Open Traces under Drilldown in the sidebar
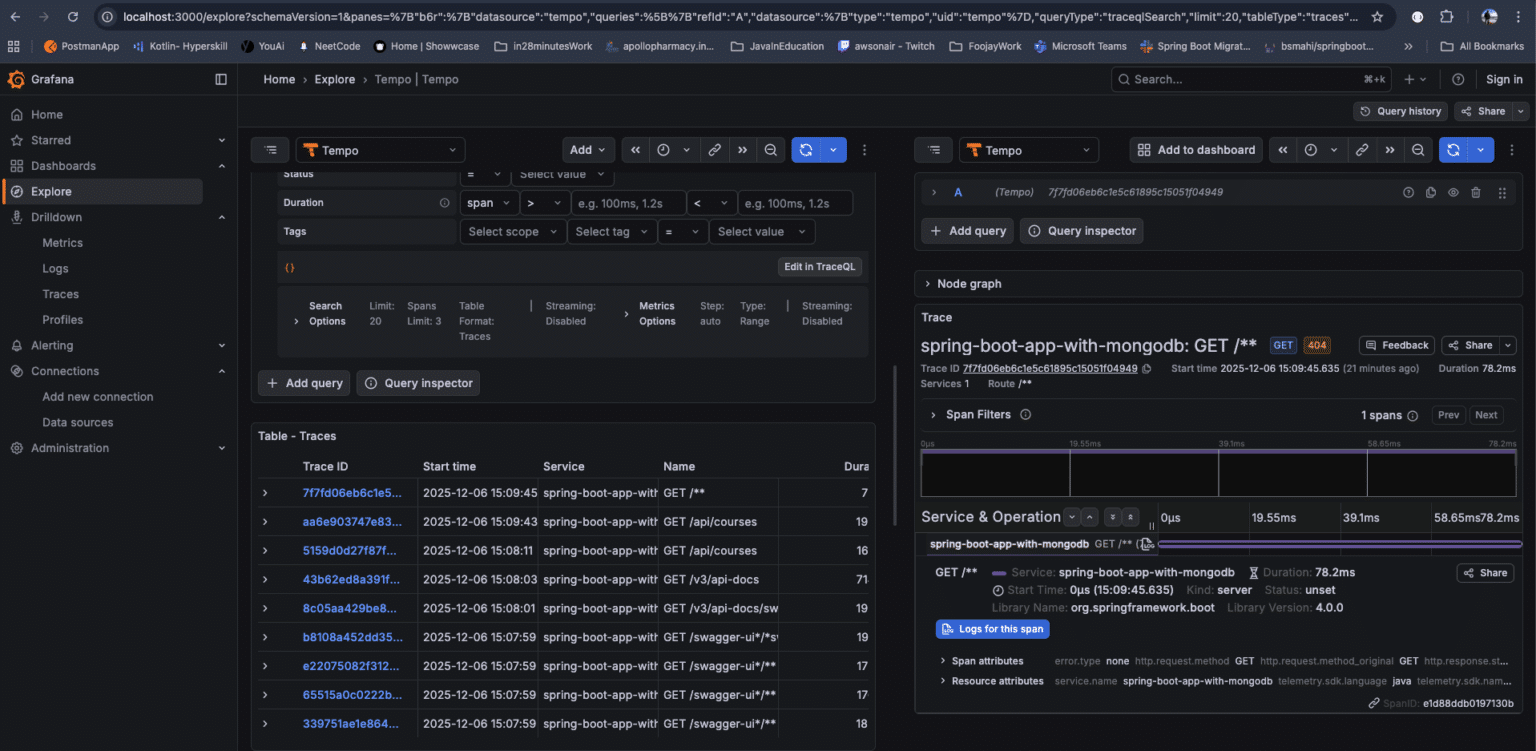 pos(60,294)
